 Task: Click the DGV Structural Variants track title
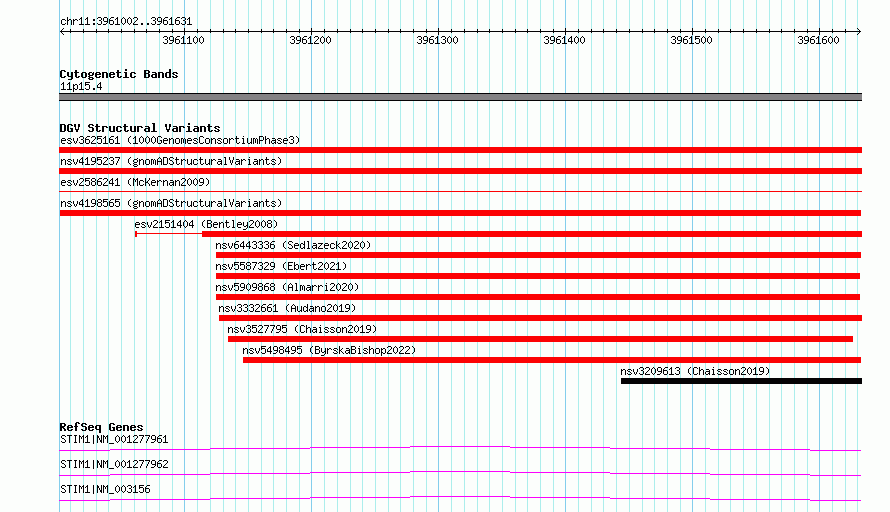140,128
